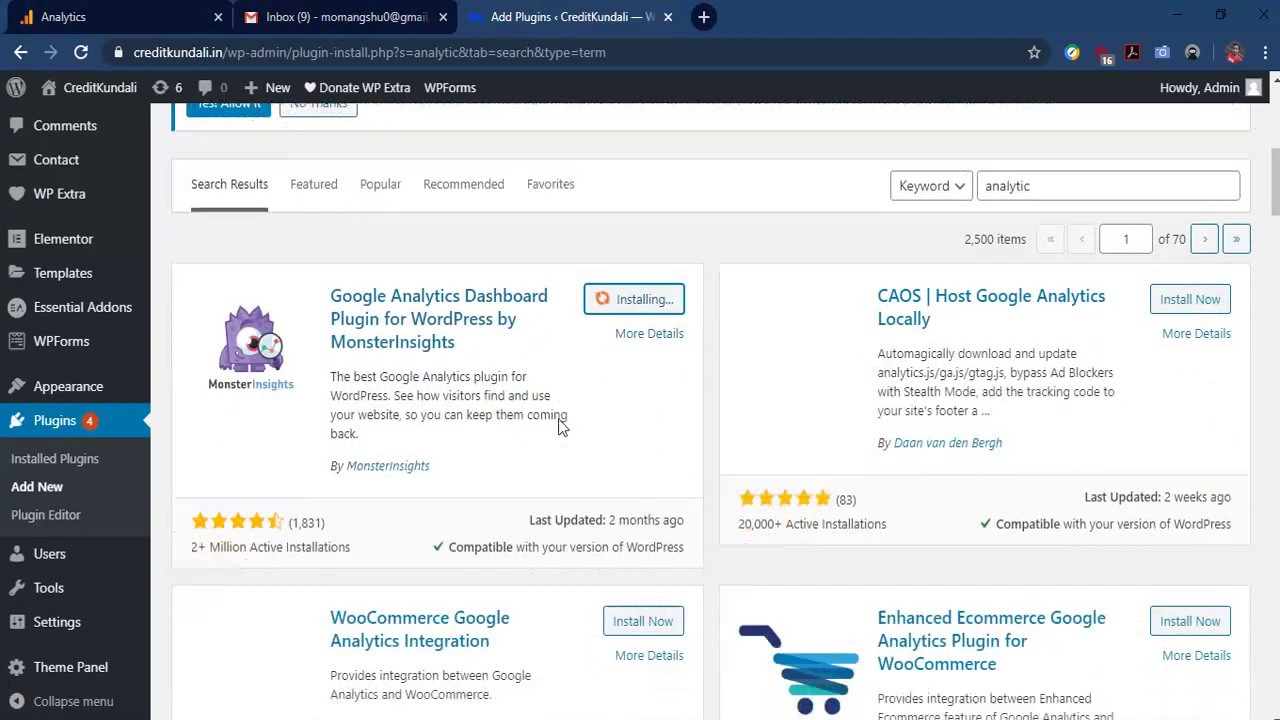
Task: Open Settings in the sidebar
Action: point(57,622)
